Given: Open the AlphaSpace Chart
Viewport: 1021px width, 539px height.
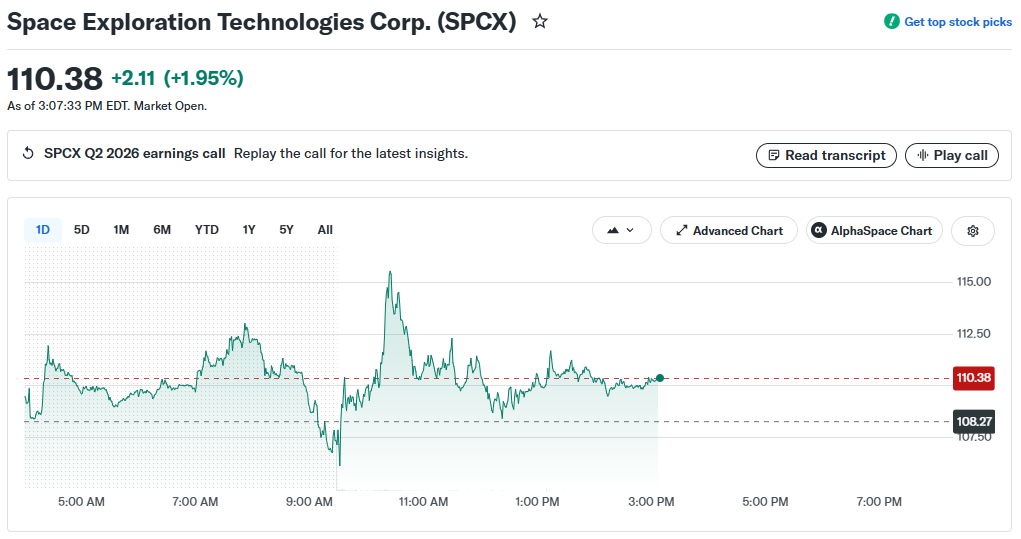Looking at the screenshot, I should [874, 230].
